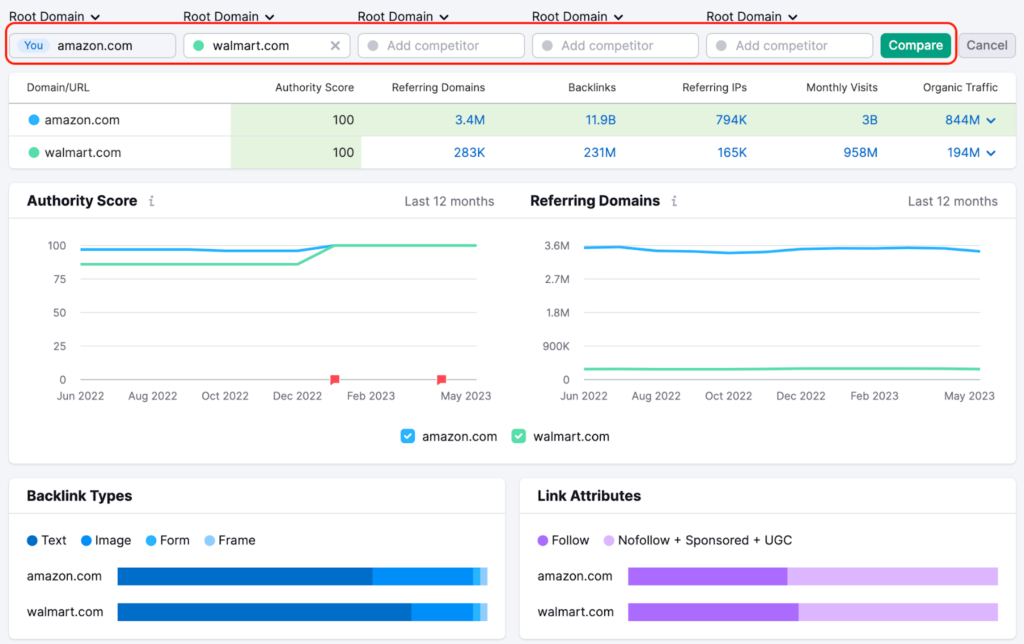Click amazon.com Authority Score value 100
Image resolution: width=1024 pixels, height=644 pixels.
point(343,120)
